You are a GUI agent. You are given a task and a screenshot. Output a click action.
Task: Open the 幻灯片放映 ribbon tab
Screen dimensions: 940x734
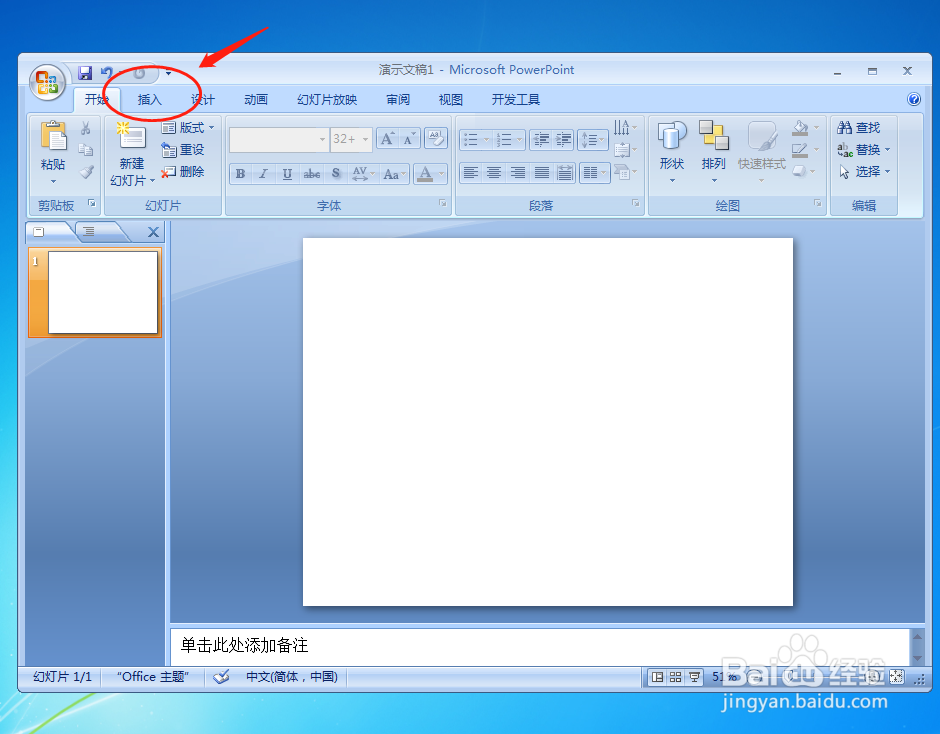(x=327, y=100)
